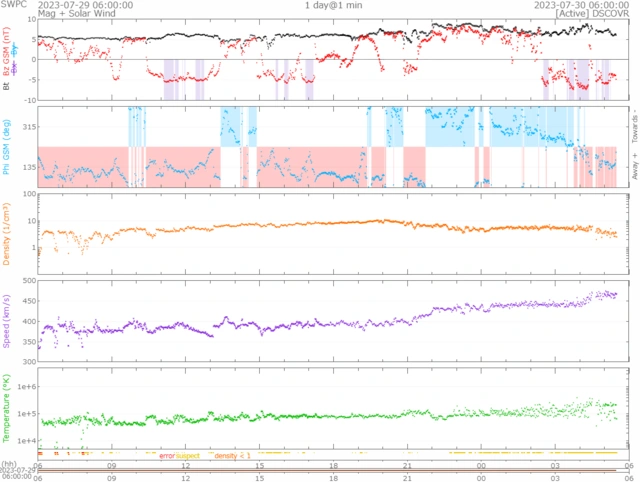Viewport: 640px width, 482px height.
Task: Click the 'Speed (km/s)' axis label
Action: pyautogui.click(x=6, y=321)
